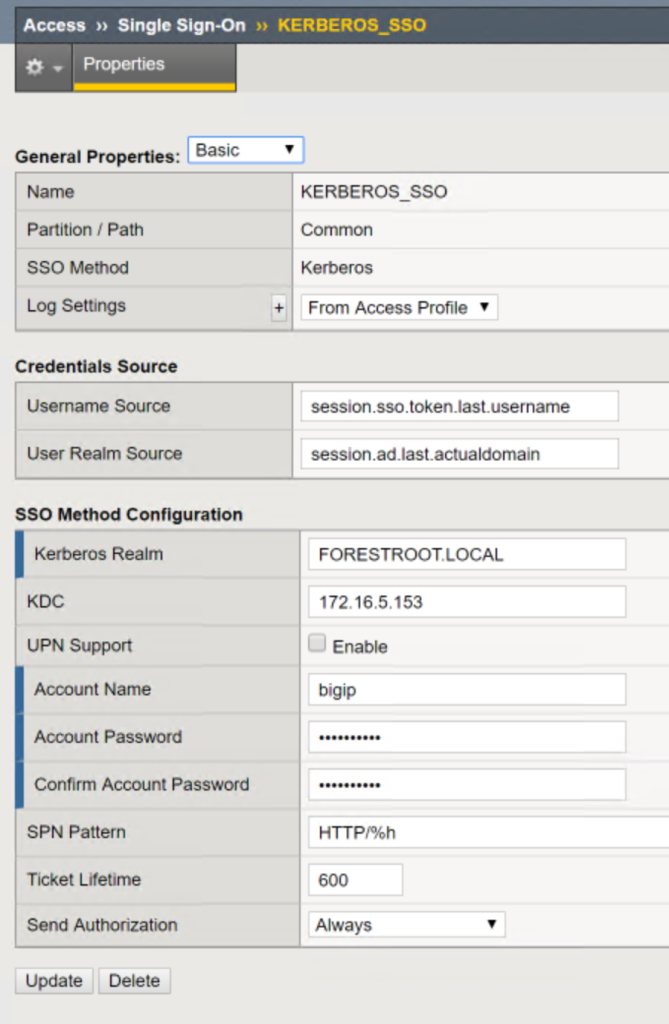Enable the UPN Support checkbox
Viewport: 669px width, 1024px height.
317,643
